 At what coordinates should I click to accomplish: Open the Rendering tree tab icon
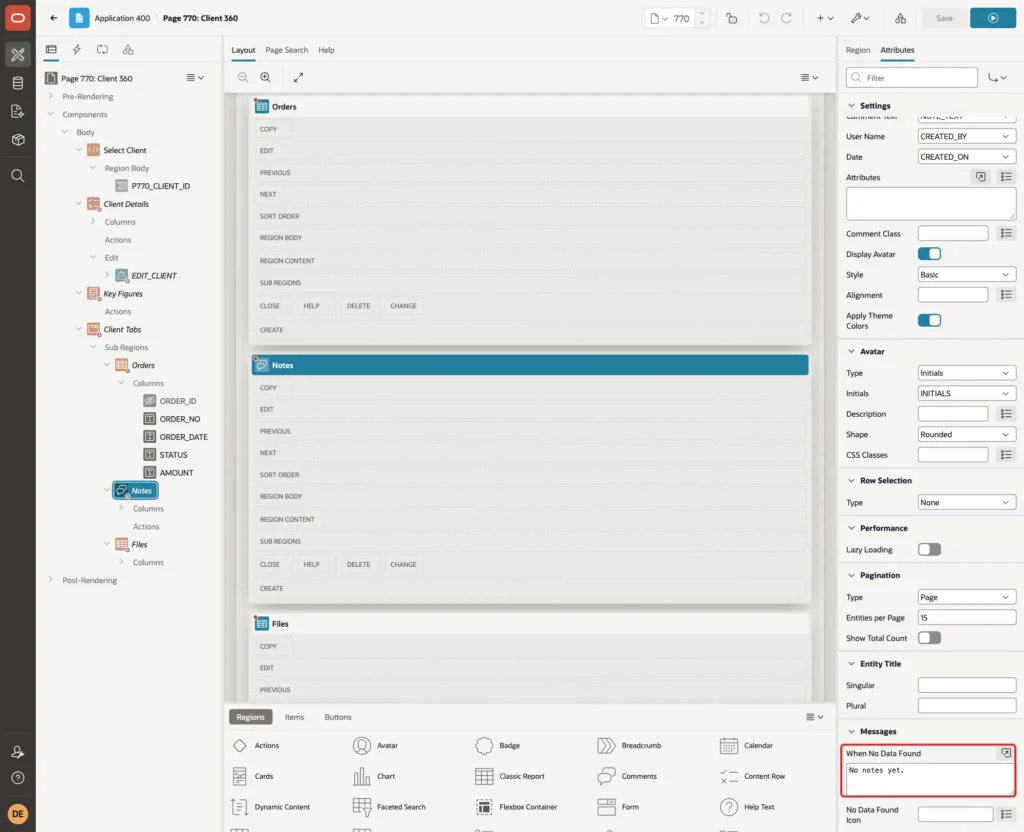pos(51,50)
